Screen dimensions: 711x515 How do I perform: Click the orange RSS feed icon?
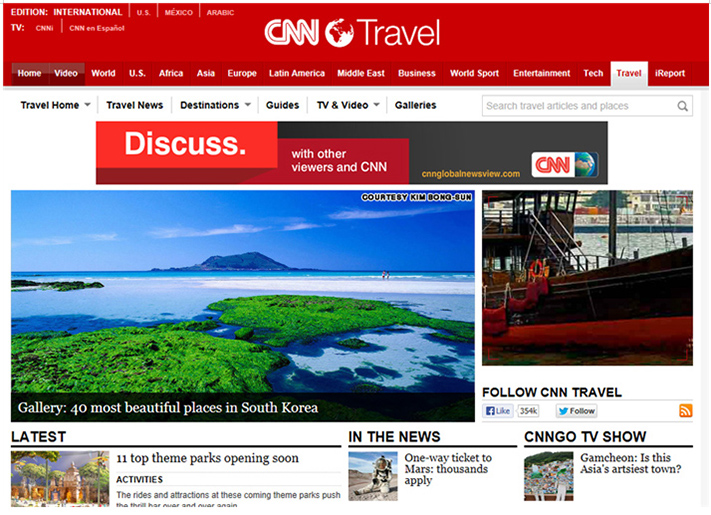[x=685, y=411]
